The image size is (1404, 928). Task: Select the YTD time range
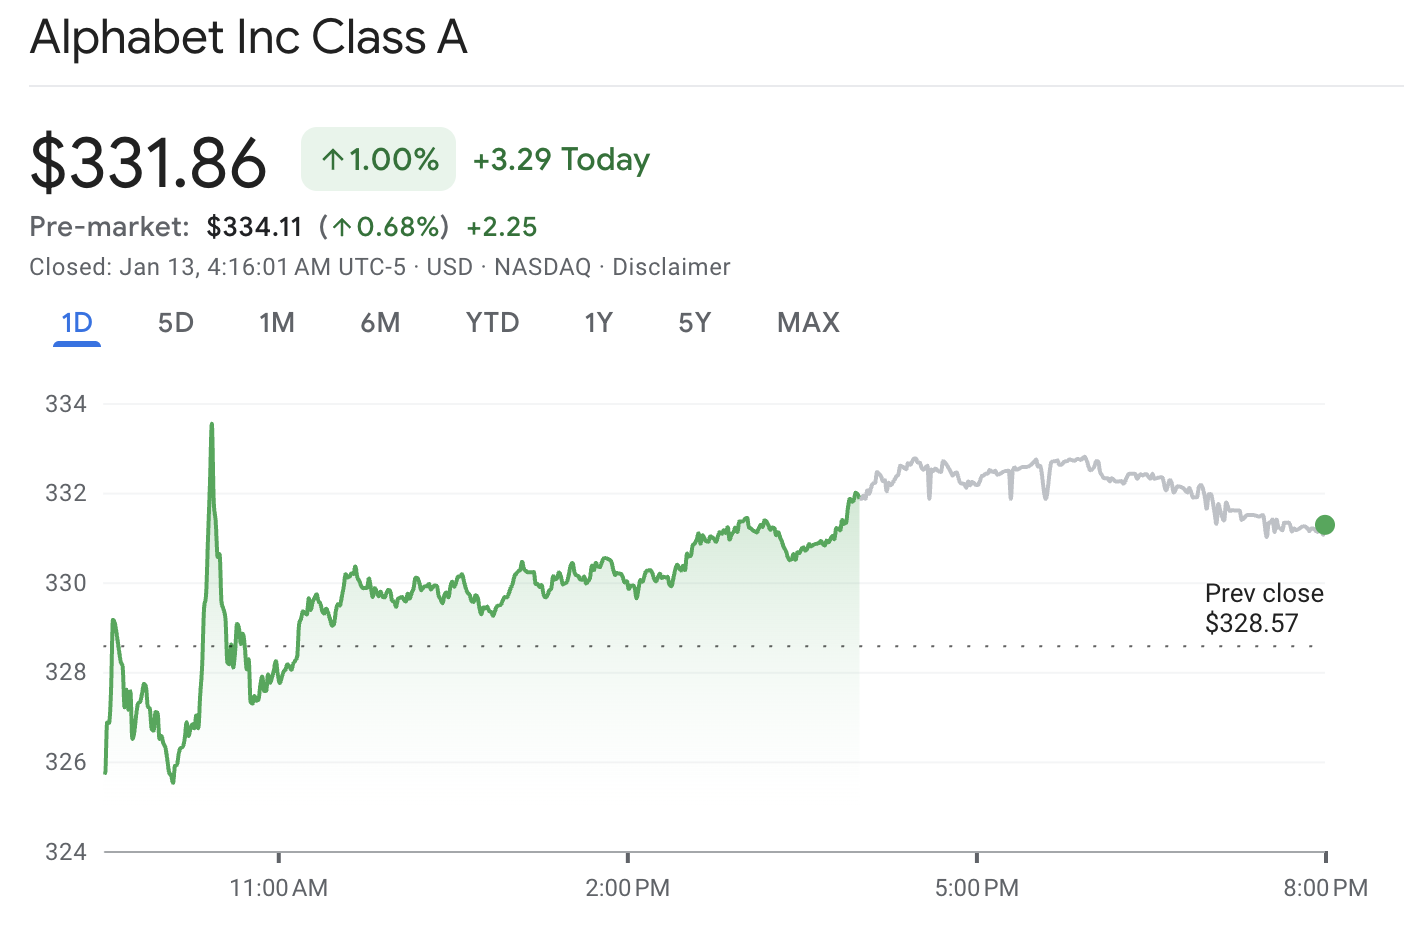click(x=492, y=322)
